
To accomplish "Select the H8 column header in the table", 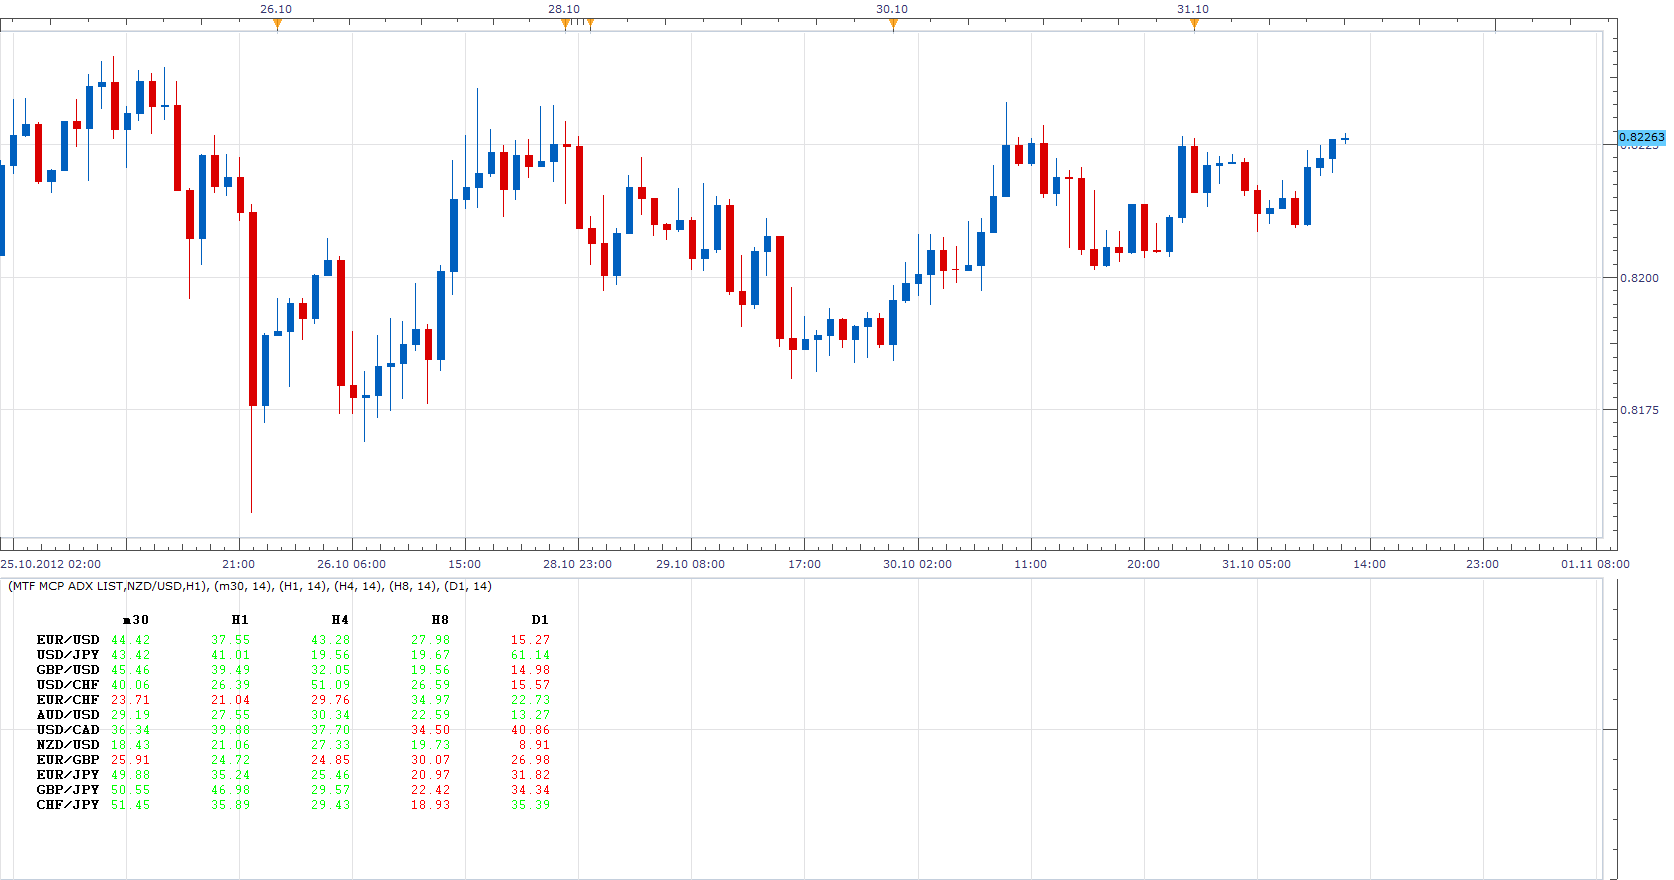I will (440, 620).
